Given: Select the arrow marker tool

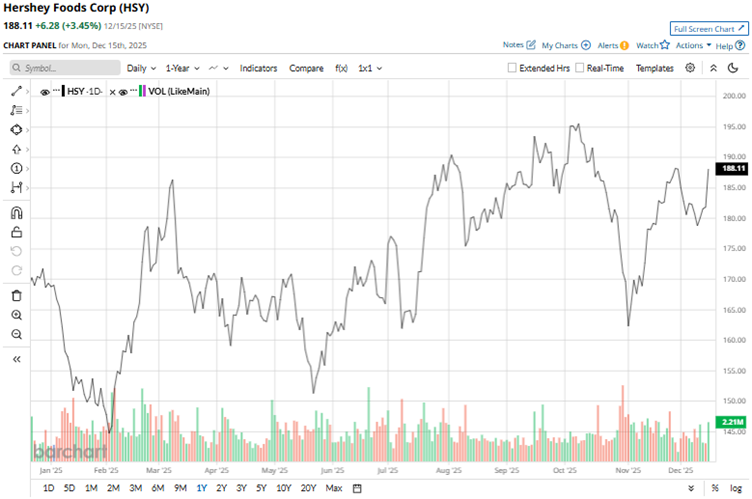Looking at the screenshot, I should [16, 149].
